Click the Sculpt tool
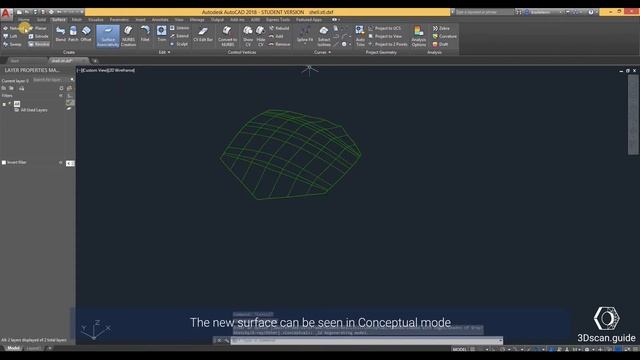 pyautogui.click(x=179, y=44)
